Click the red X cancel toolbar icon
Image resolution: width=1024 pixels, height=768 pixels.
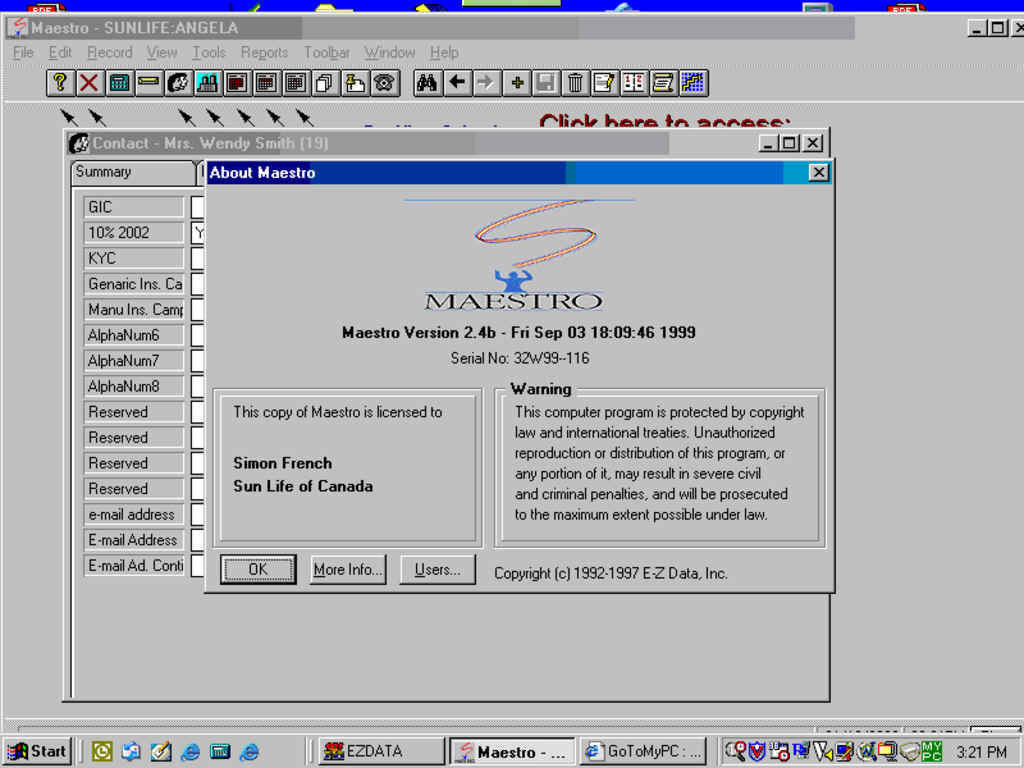click(x=89, y=83)
